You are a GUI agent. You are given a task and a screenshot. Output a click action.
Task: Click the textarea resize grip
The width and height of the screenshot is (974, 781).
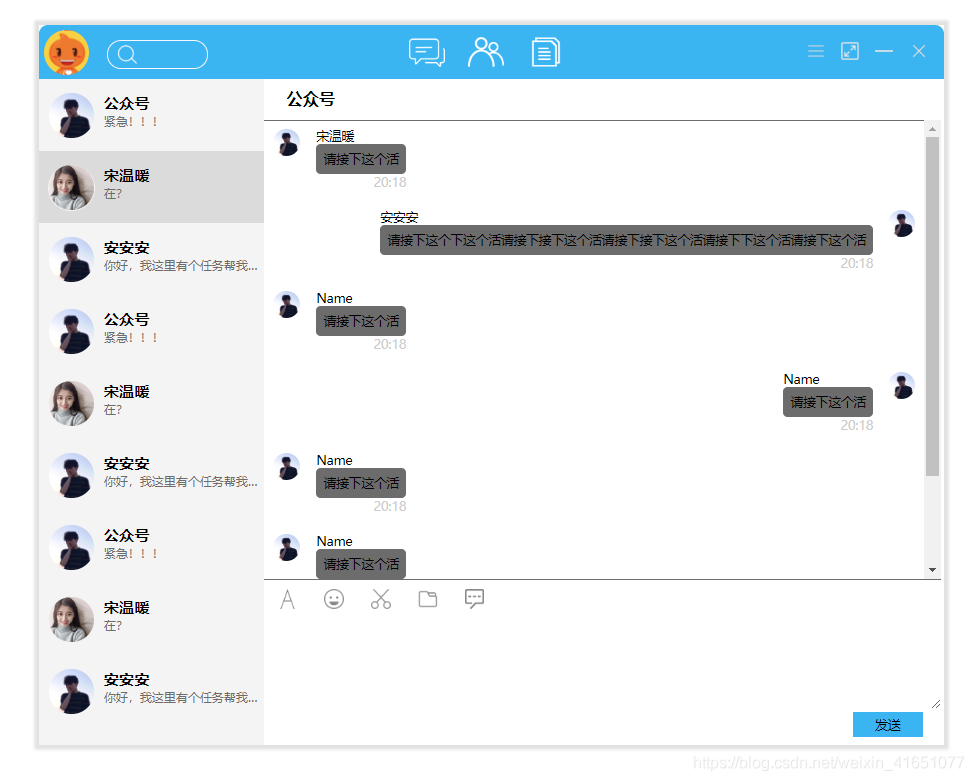[935, 703]
